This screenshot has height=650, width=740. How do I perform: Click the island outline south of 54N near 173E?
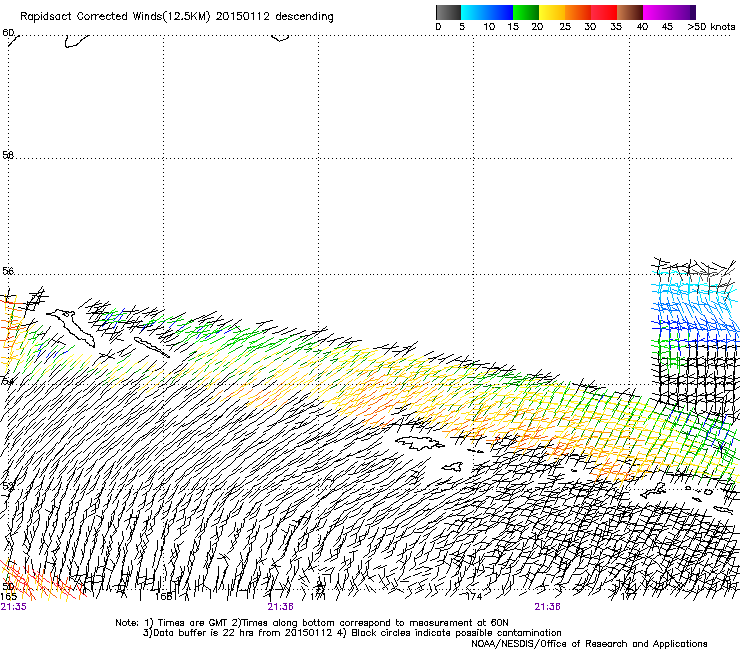(420, 443)
